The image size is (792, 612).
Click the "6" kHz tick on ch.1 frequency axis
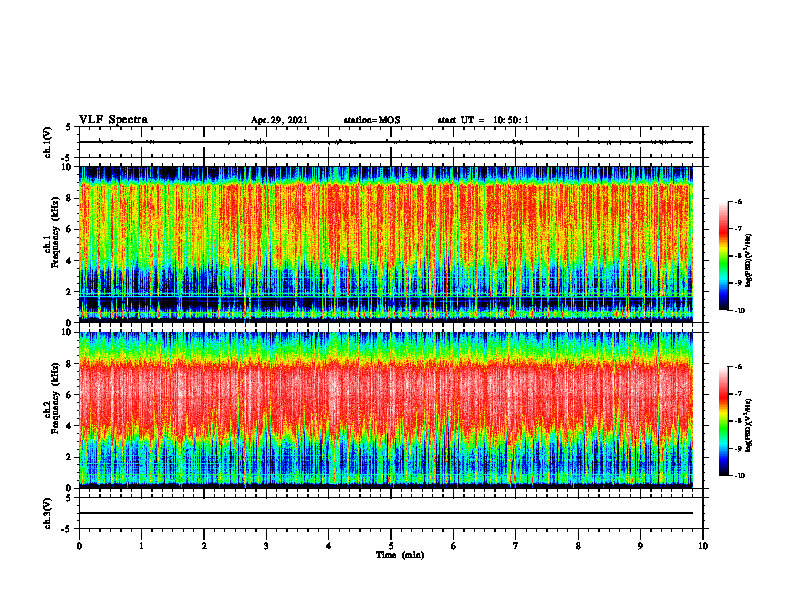coord(70,229)
